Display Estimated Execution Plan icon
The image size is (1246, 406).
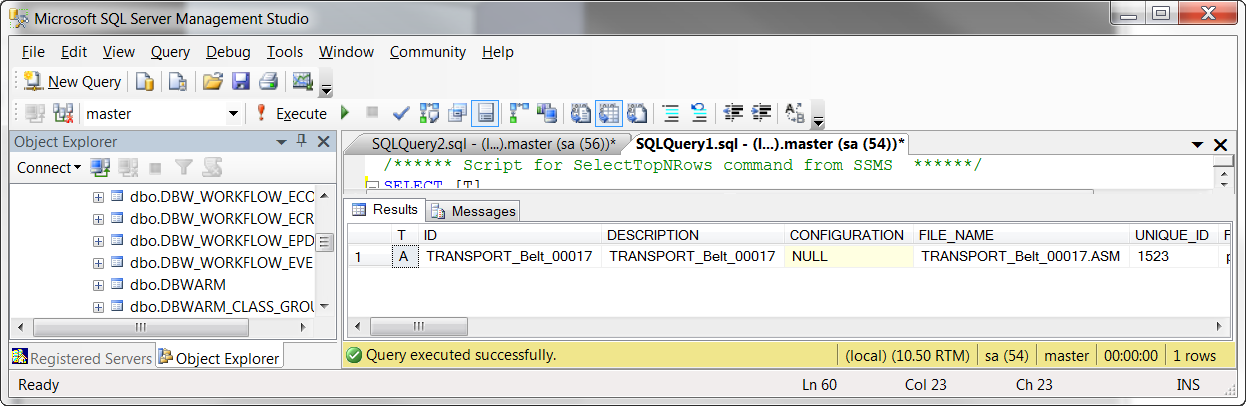[x=430, y=113]
